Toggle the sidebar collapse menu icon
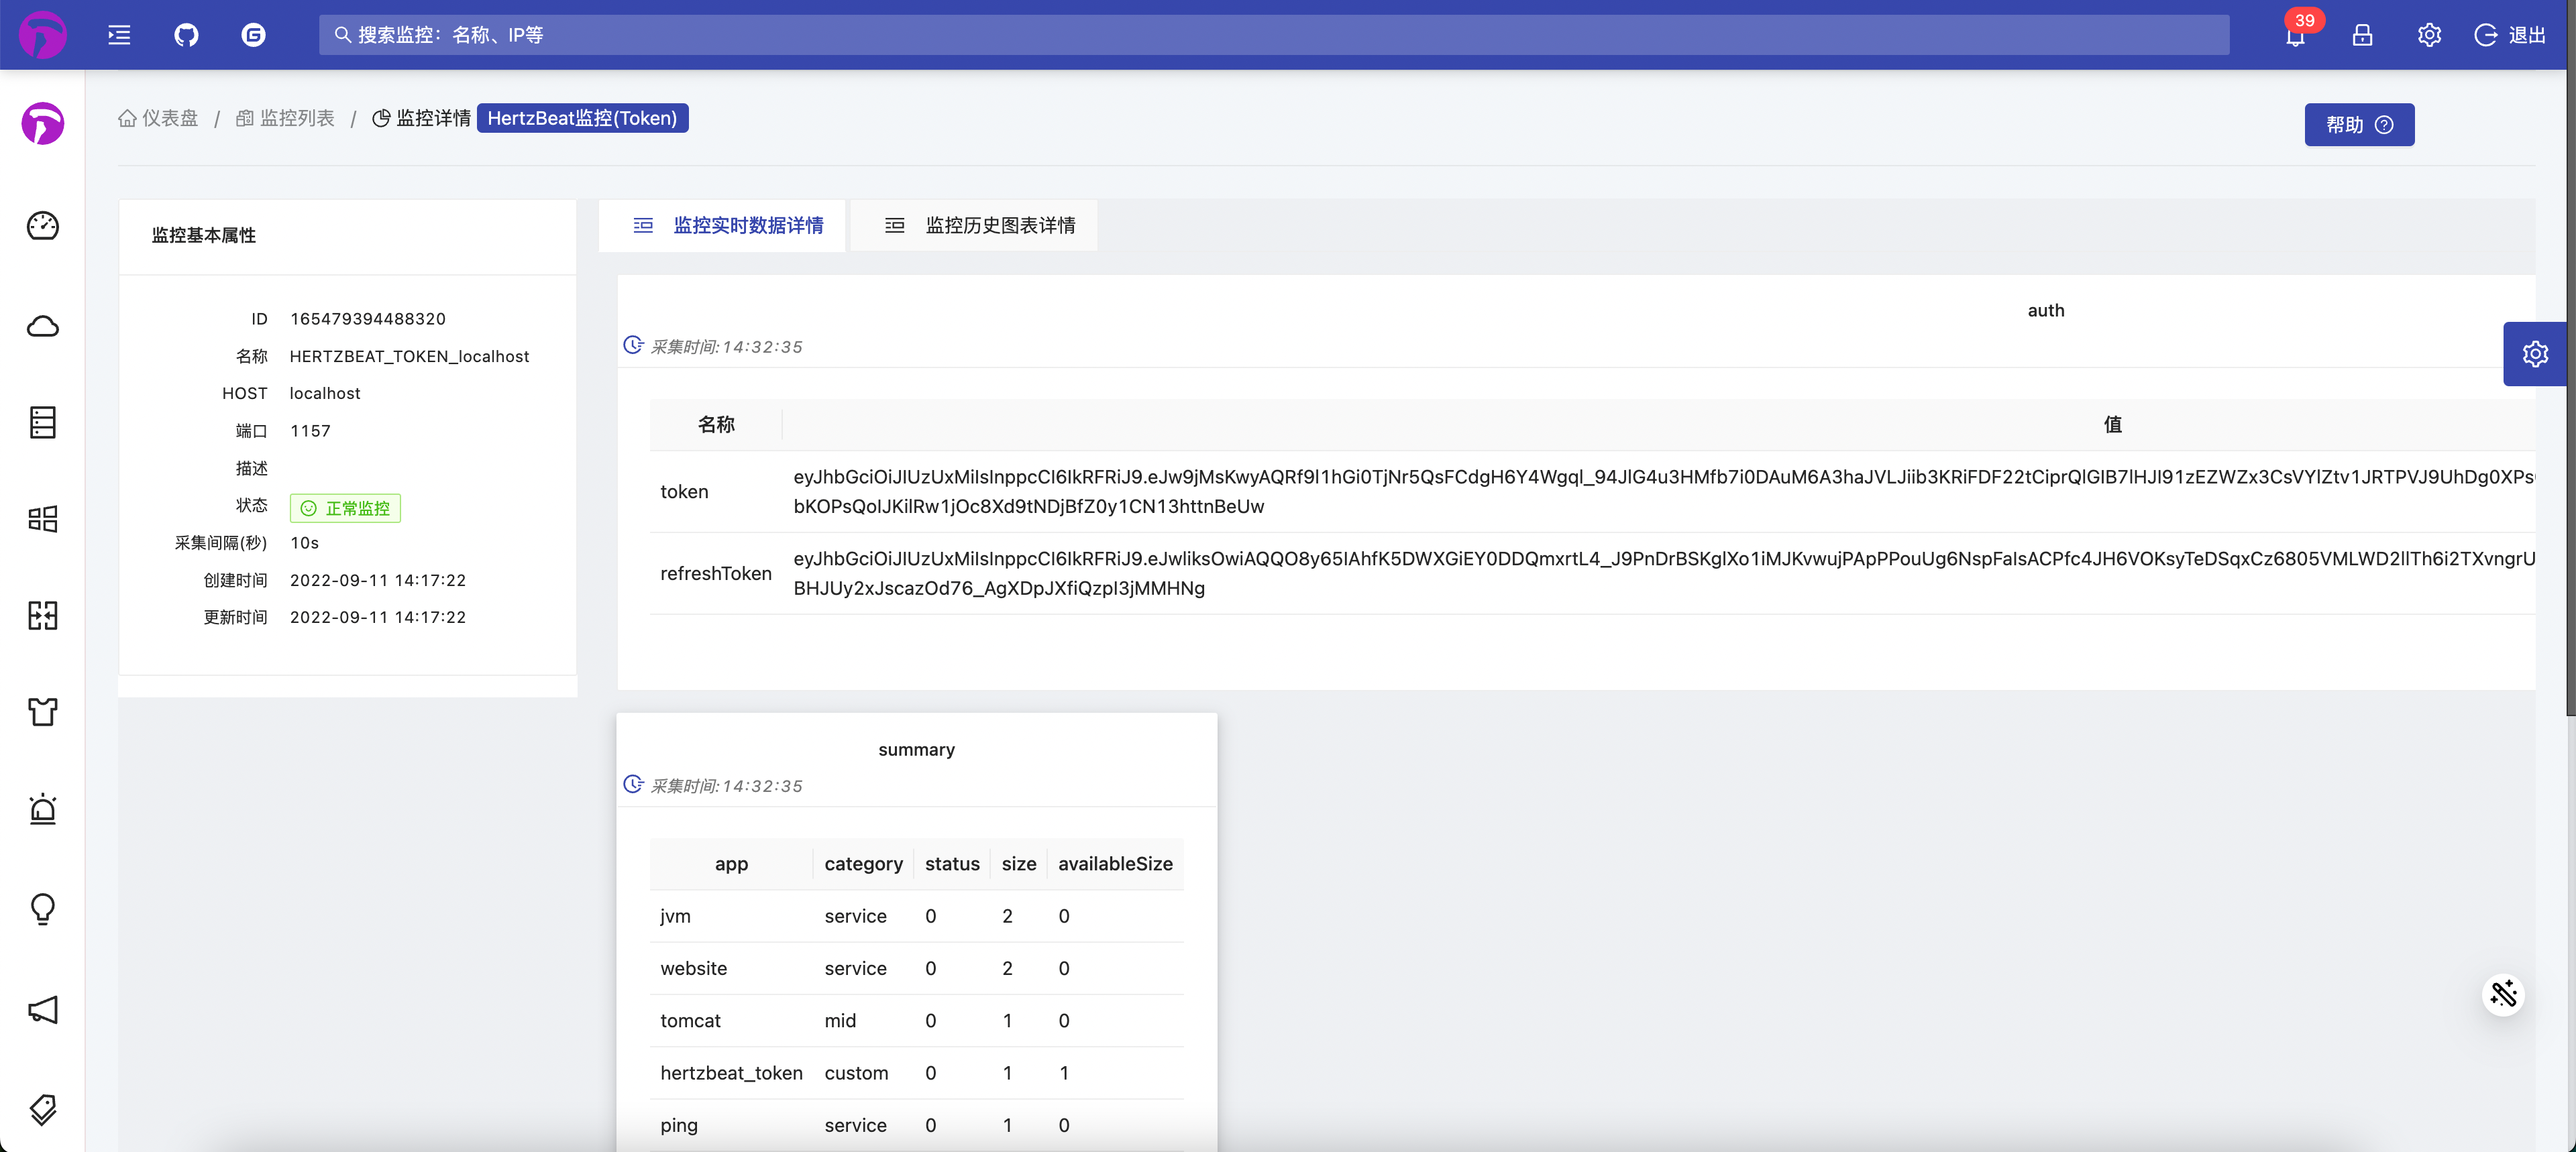This screenshot has height=1152, width=2576. (119, 35)
